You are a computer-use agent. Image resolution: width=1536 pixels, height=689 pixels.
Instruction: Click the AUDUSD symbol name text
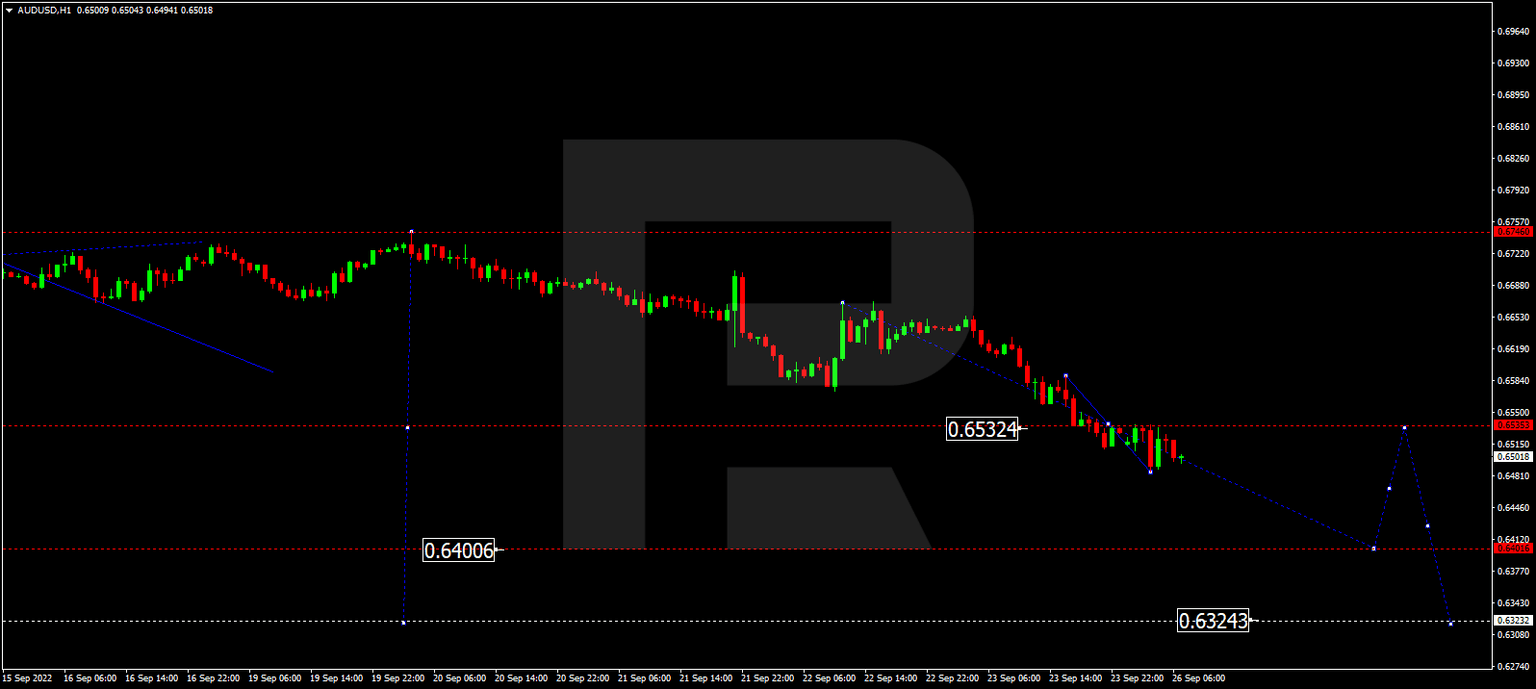[40, 8]
